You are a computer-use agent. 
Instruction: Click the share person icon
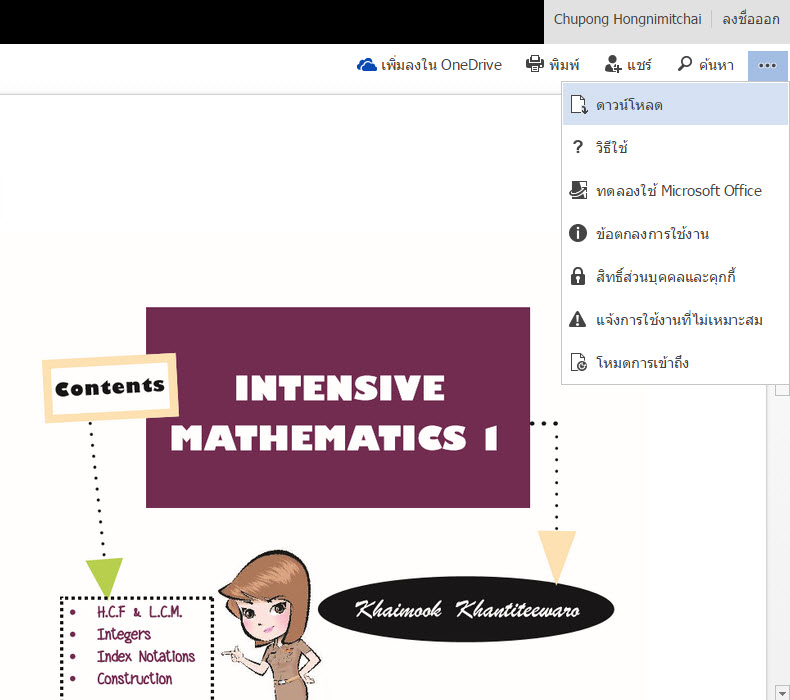613,64
